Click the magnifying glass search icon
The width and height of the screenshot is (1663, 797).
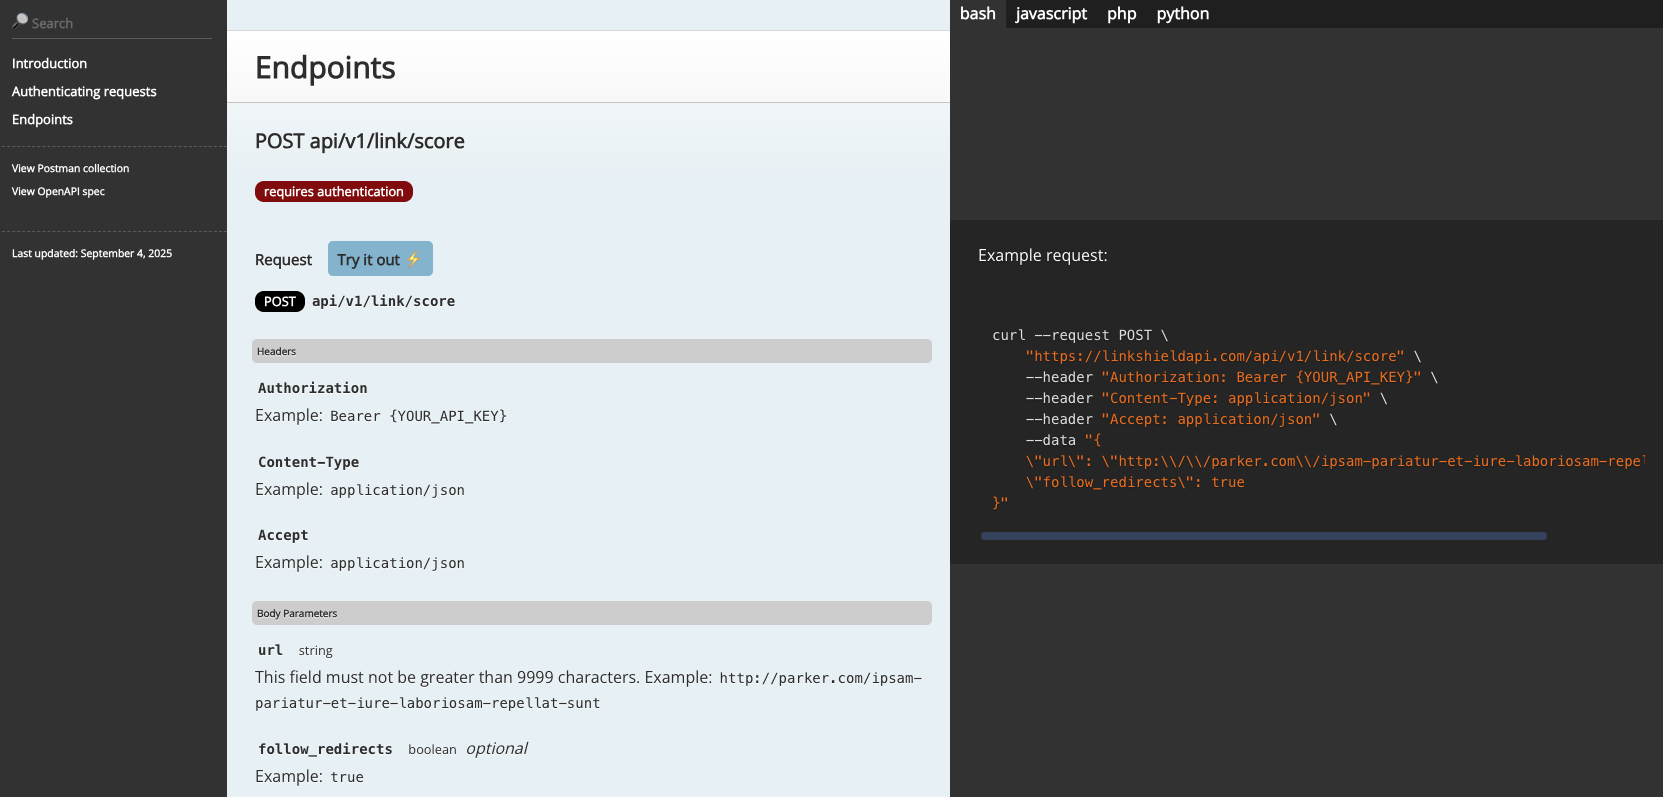(20, 21)
